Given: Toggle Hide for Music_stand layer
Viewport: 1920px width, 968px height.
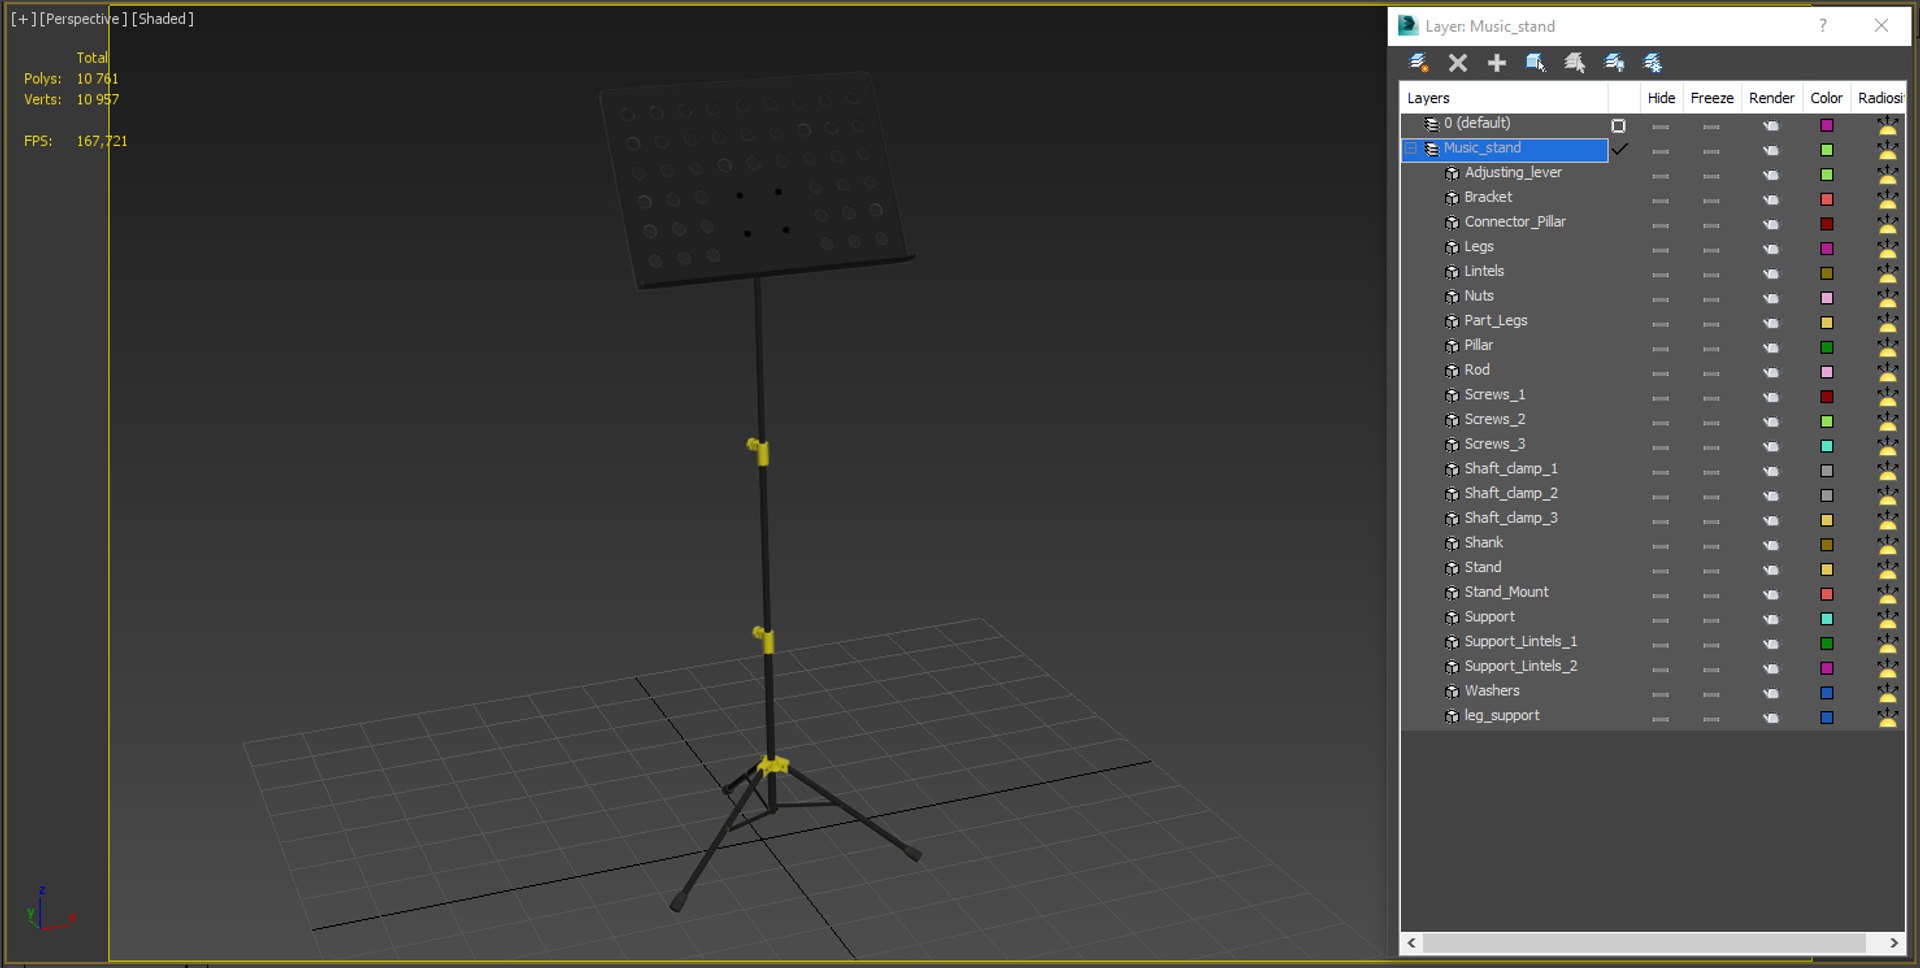Looking at the screenshot, I should [x=1661, y=151].
